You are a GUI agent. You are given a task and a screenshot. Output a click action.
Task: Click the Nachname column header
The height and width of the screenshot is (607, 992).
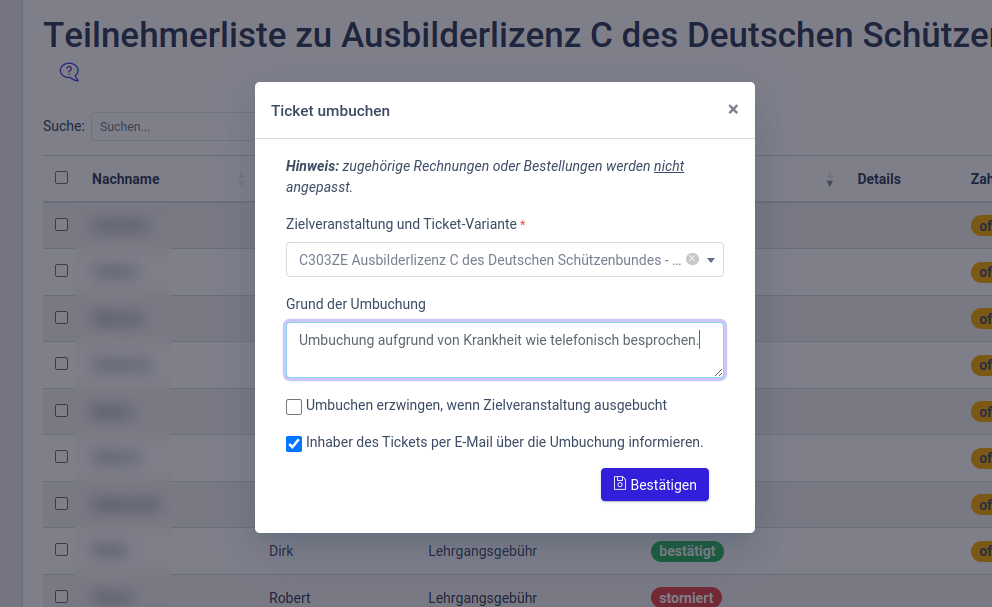pyautogui.click(x=126, y=179)
